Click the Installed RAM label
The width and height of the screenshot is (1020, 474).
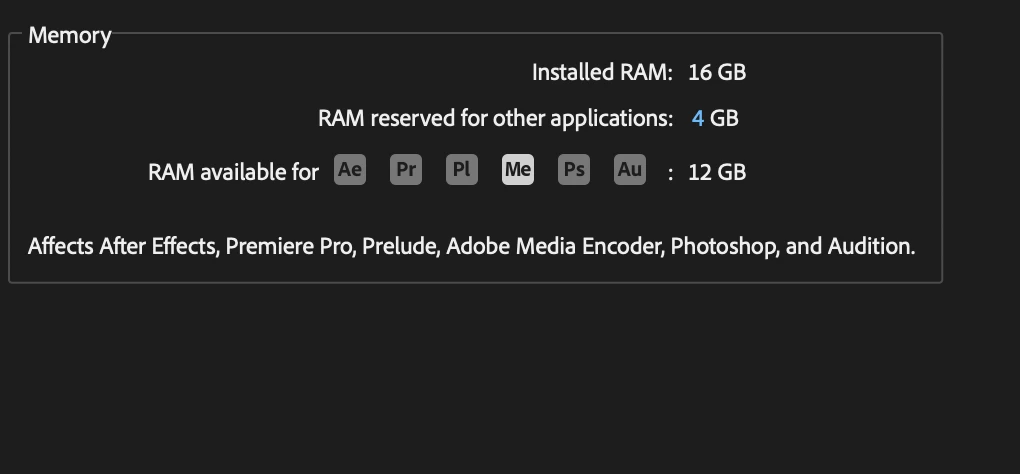[602, 72]
